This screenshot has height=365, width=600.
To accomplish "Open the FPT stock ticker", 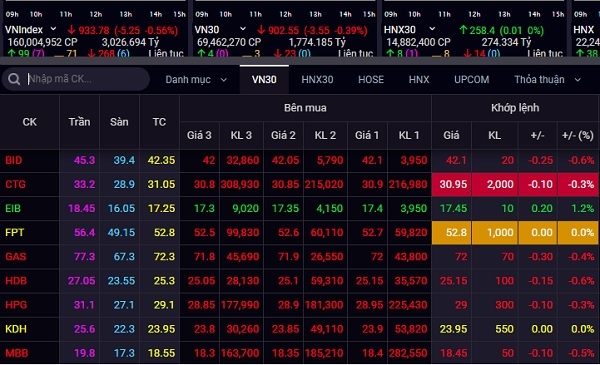I will coord(15,233).
